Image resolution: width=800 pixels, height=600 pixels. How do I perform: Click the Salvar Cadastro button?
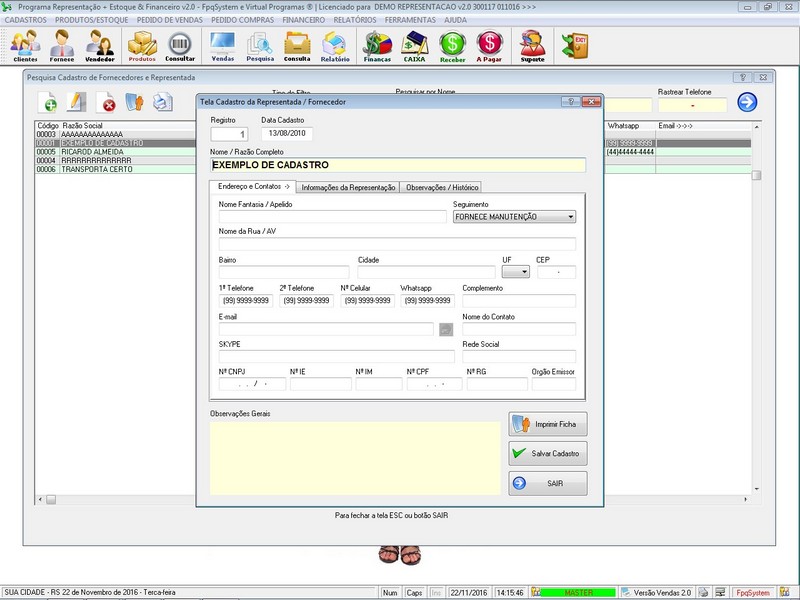pyautogui.click(x=547, y=453)
